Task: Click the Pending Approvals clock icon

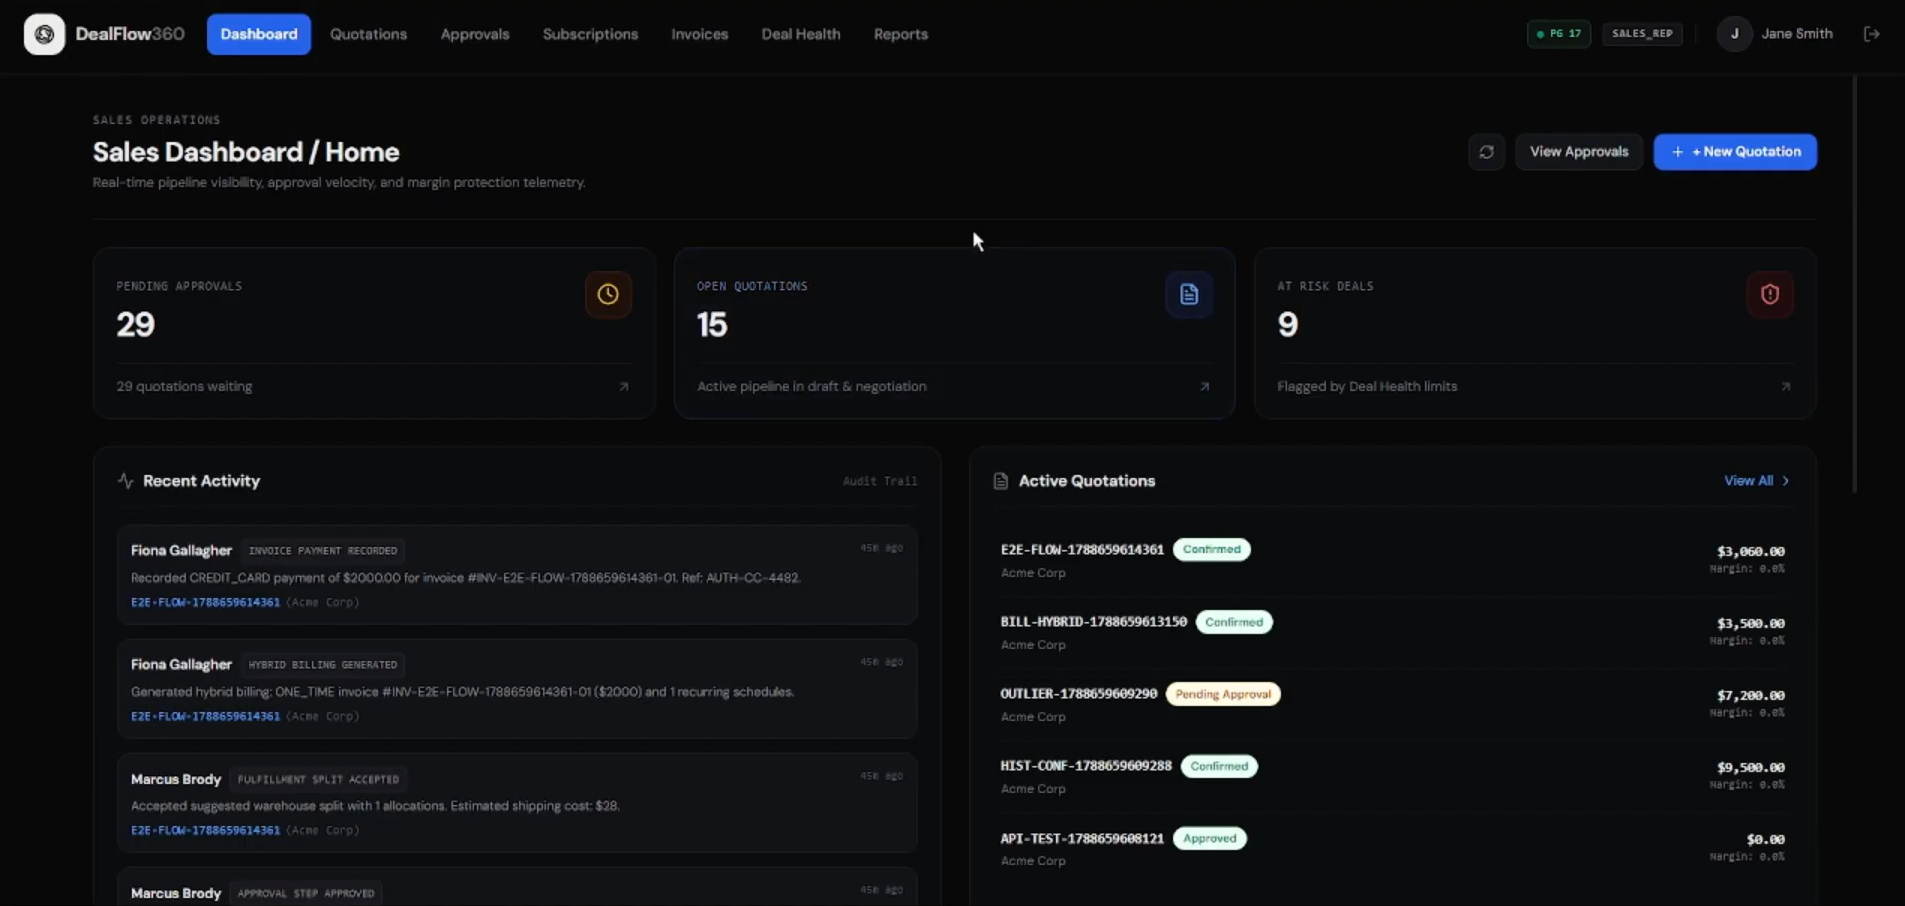Action: 608,294
